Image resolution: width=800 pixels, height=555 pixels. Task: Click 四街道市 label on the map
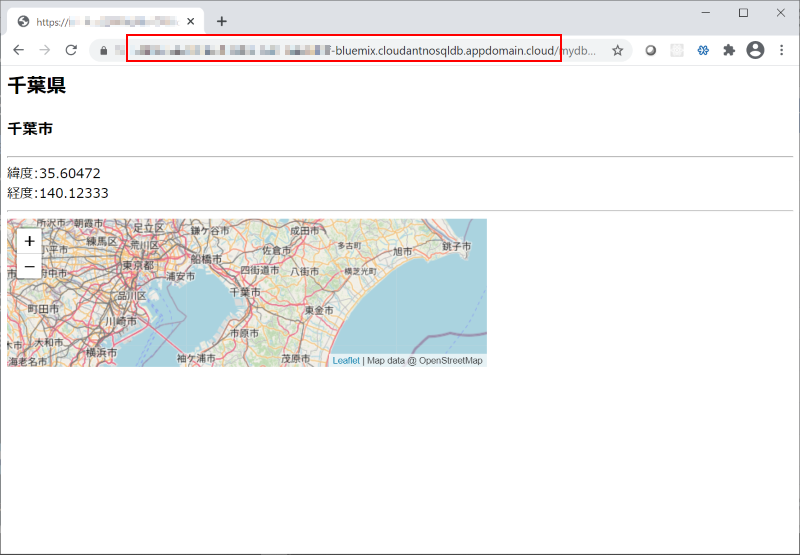[x=260, y=270]
